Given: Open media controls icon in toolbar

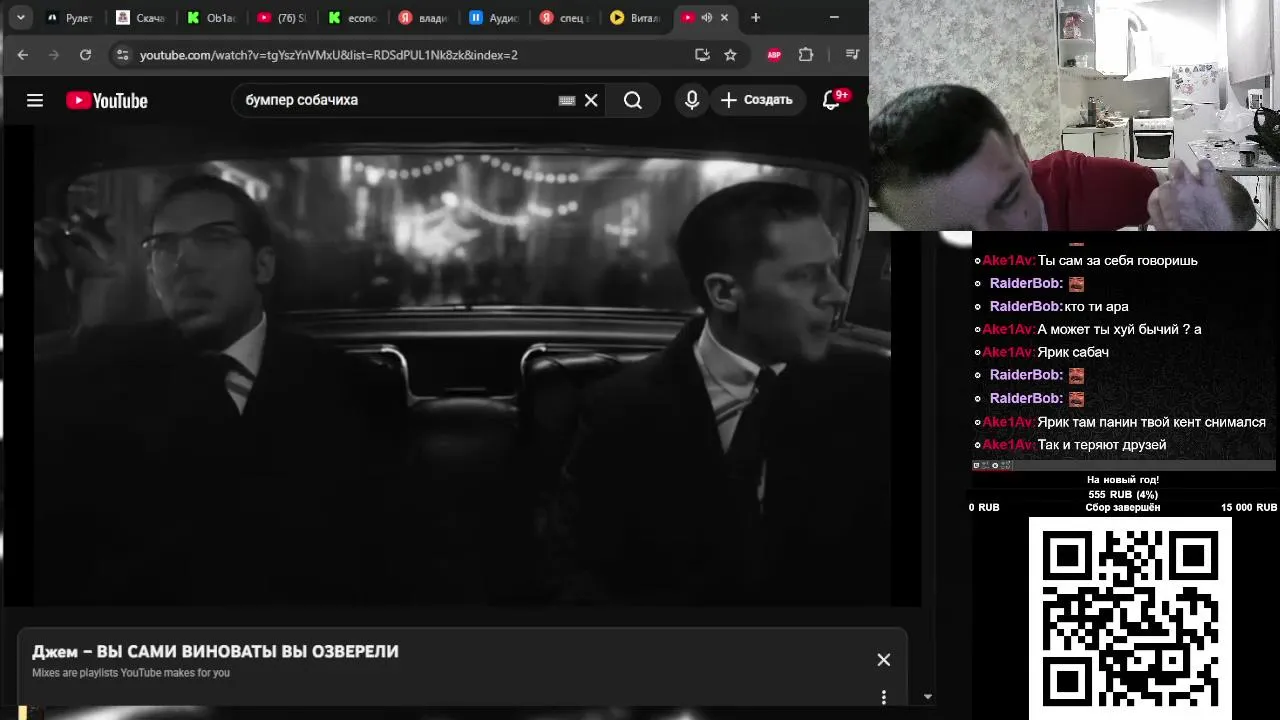Looking at the screenshot, I should (x=852, y=55).
